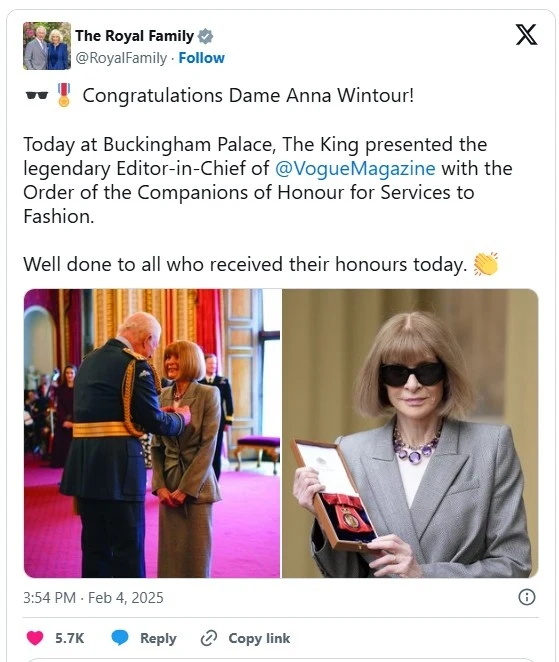Click the medal emoji in tweet
Screen dimensions: 559x662
point(64,95)
